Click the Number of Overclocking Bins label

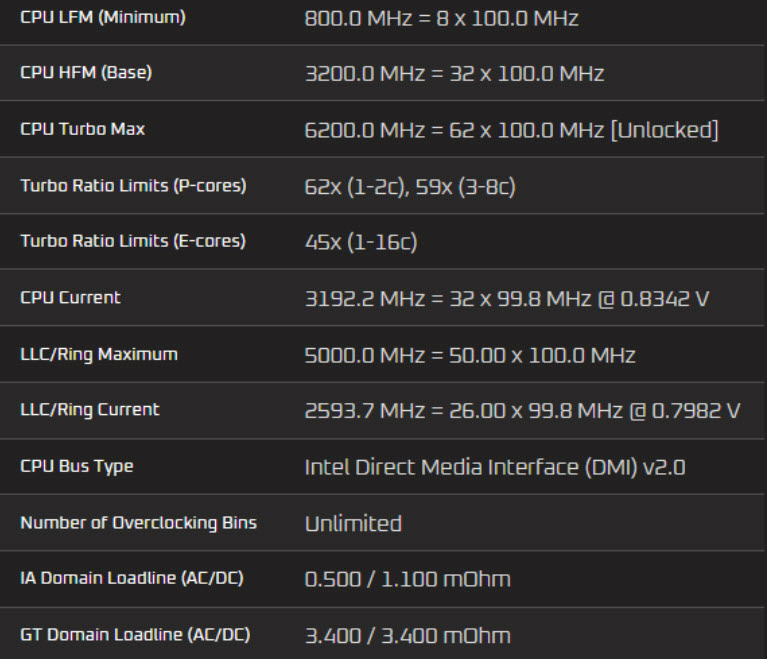coord(138,522)
